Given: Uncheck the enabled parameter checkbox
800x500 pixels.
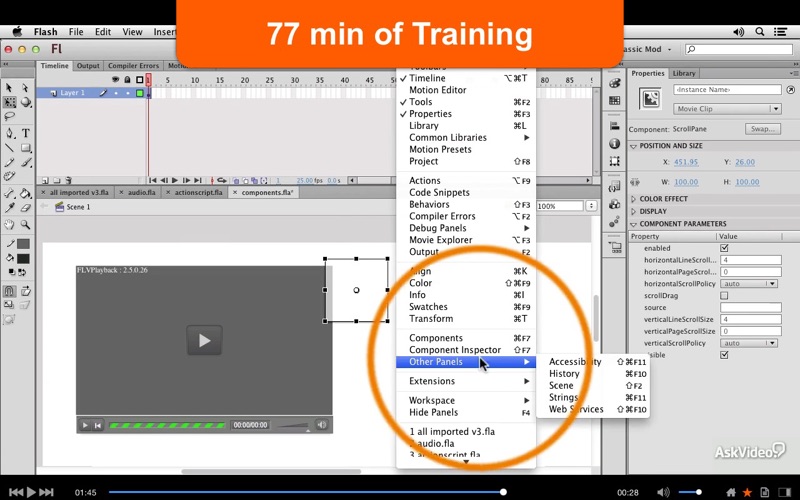Looking at the screenshot, I should point(724,248).
